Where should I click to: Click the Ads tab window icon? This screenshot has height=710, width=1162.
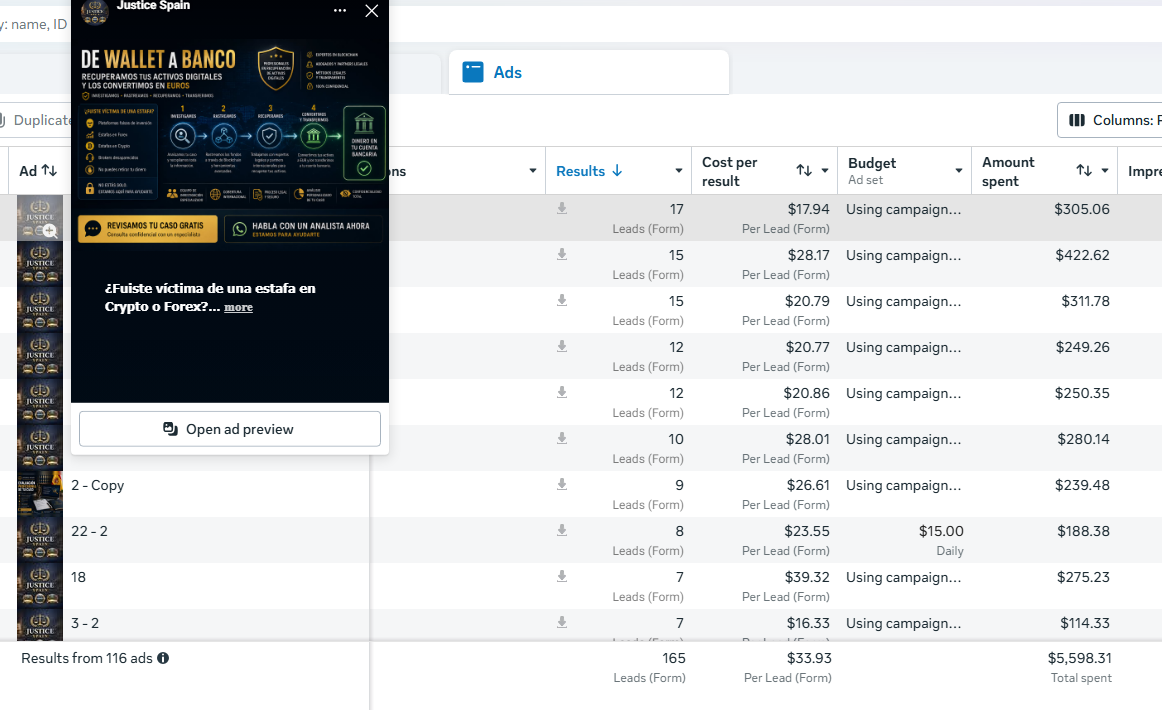tap(473, 72)
